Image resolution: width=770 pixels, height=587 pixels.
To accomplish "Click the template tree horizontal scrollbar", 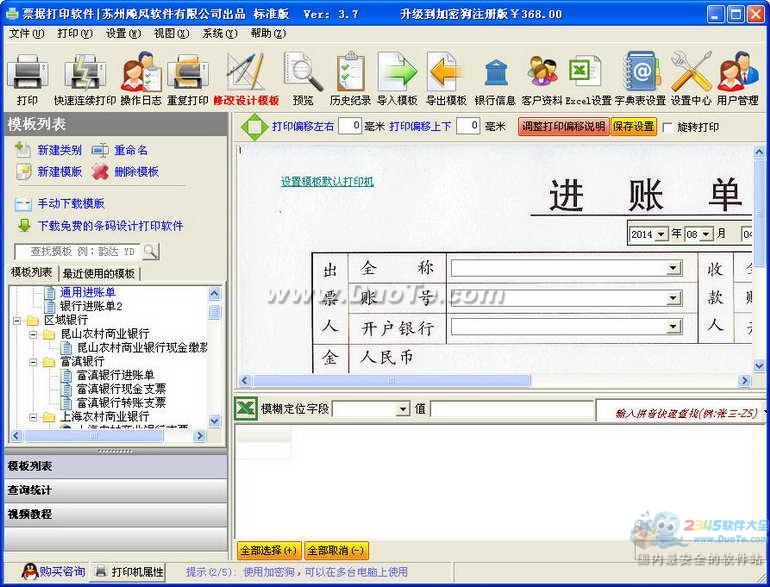I will point(93,436).
